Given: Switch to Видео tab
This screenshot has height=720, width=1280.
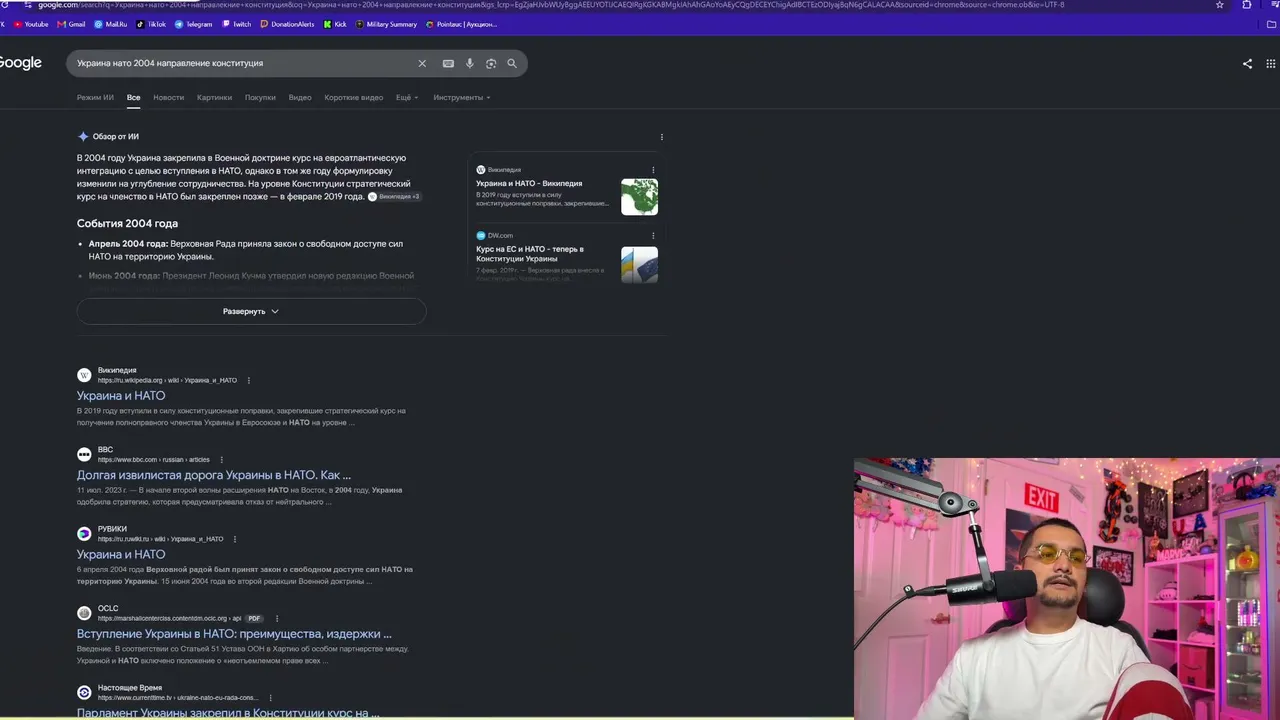Looking at the screenshot, I should click(300, 98).
